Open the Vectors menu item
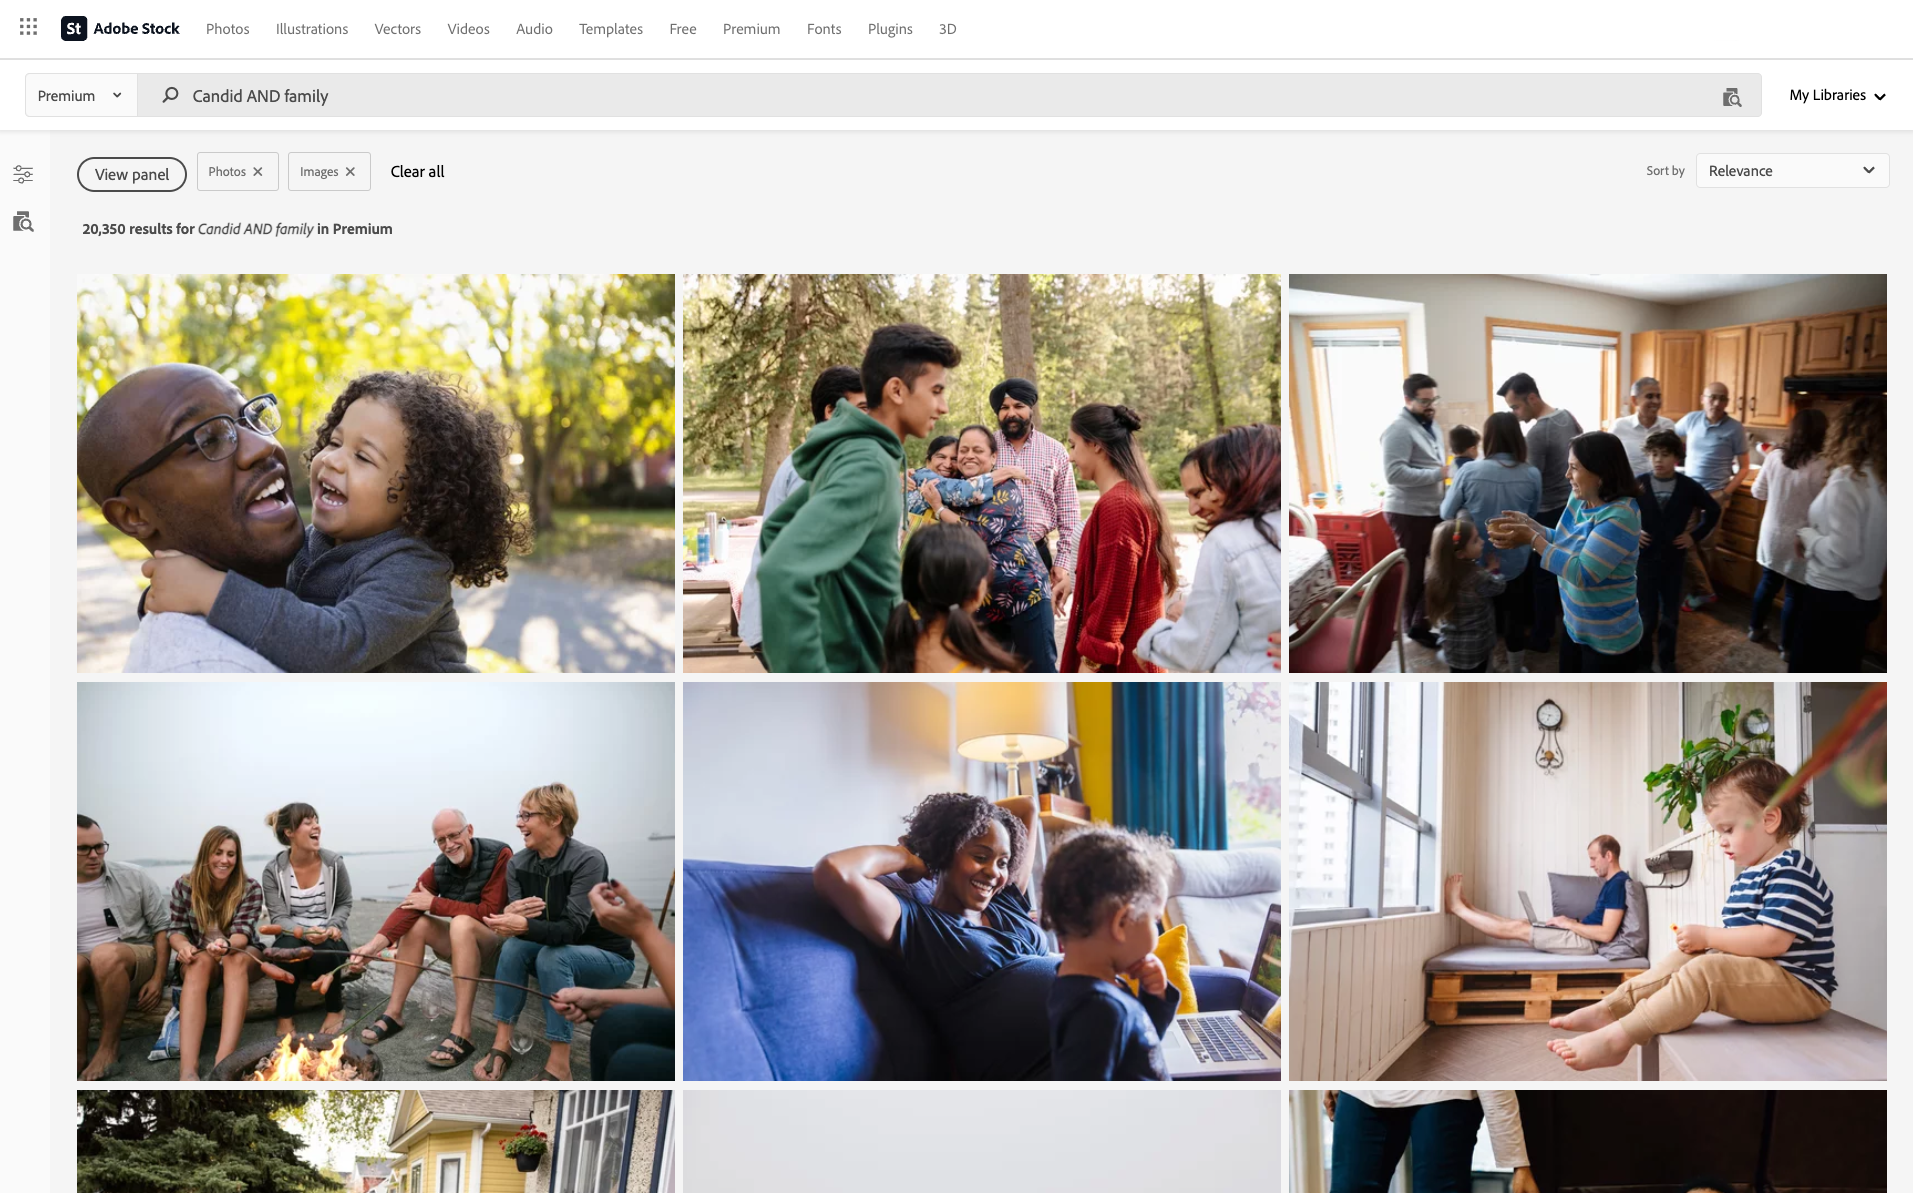The image size is (1913, 1193). point(397,29)
